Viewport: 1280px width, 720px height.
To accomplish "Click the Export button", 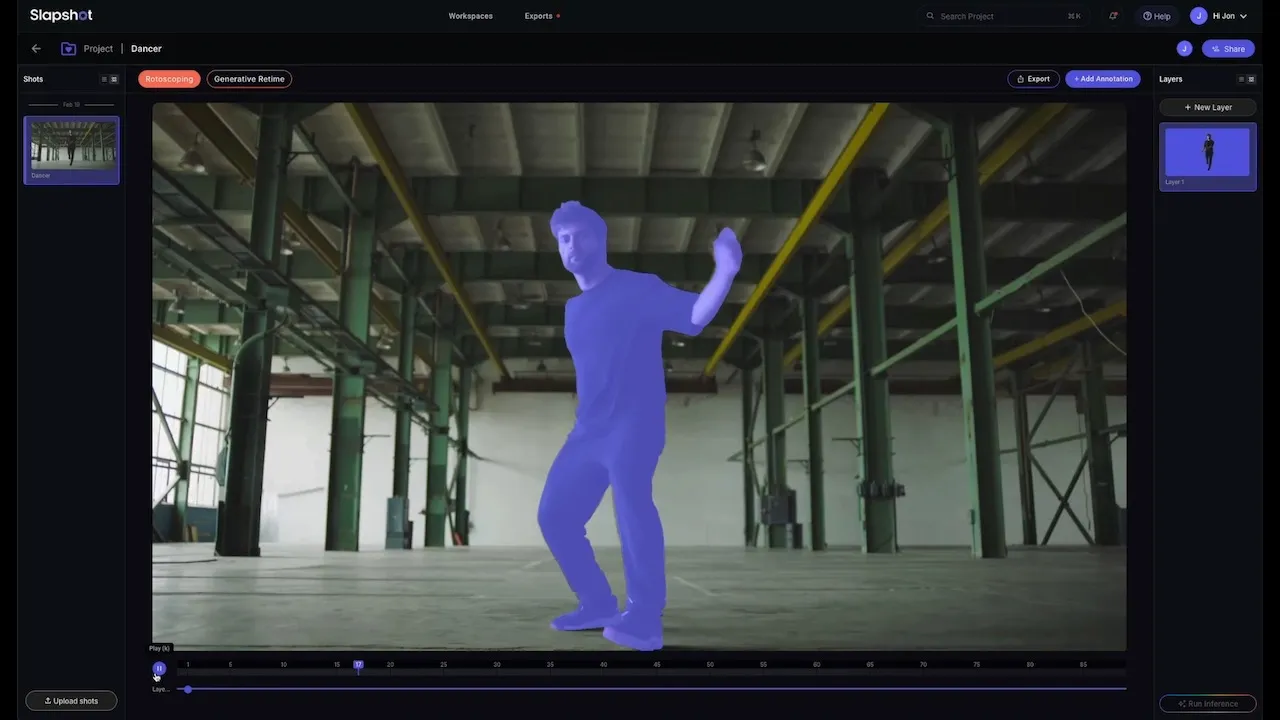I will 1033,79.
